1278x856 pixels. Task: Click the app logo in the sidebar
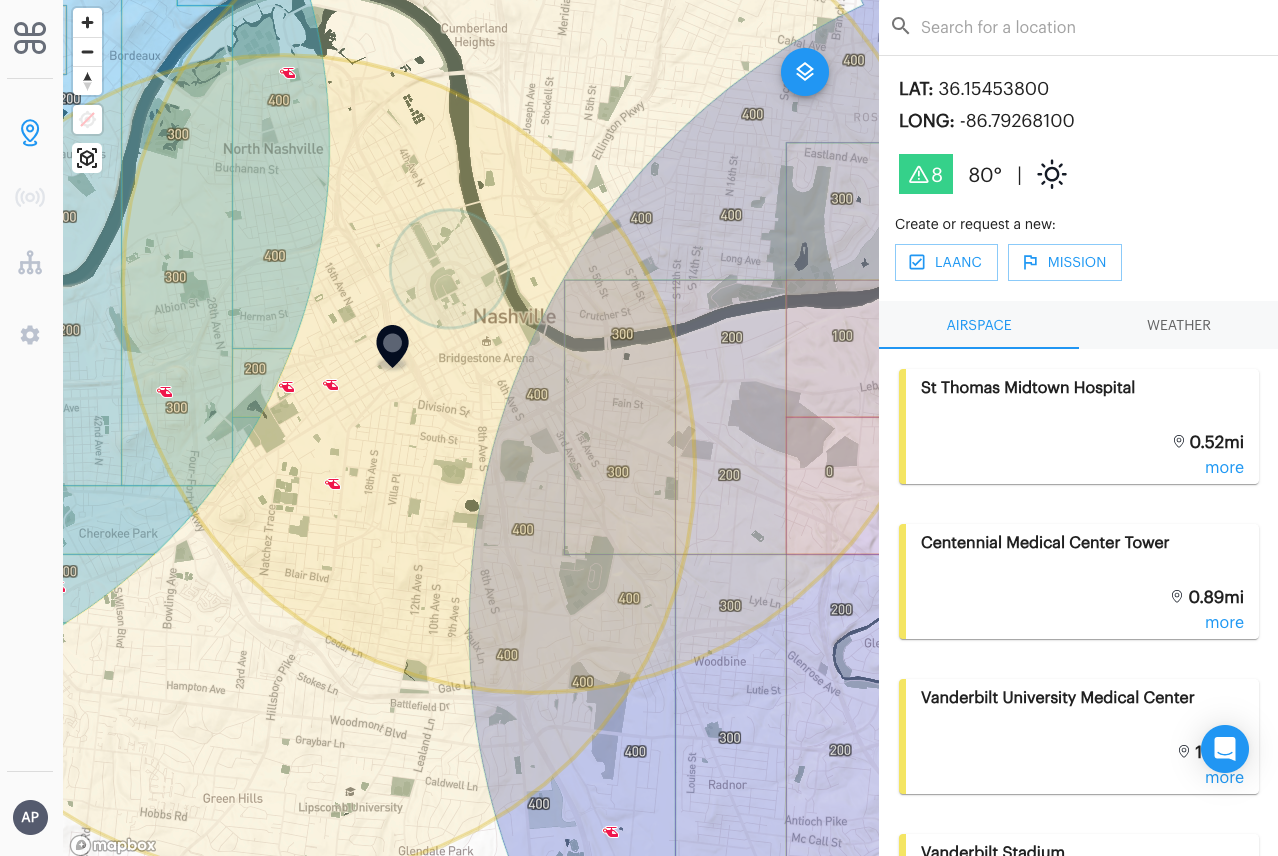pyautogui.click(x=30, y=39)
